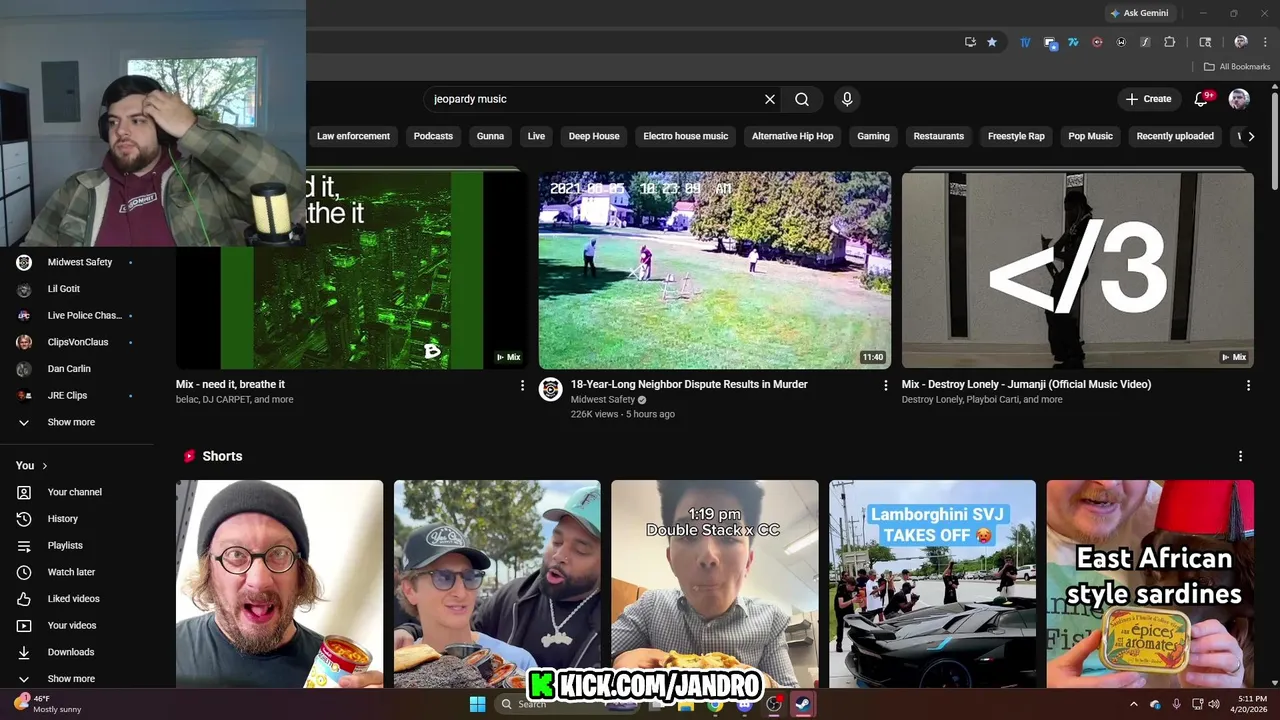Open YouTube notifications bell
1280x720 pixels.
1202,99
